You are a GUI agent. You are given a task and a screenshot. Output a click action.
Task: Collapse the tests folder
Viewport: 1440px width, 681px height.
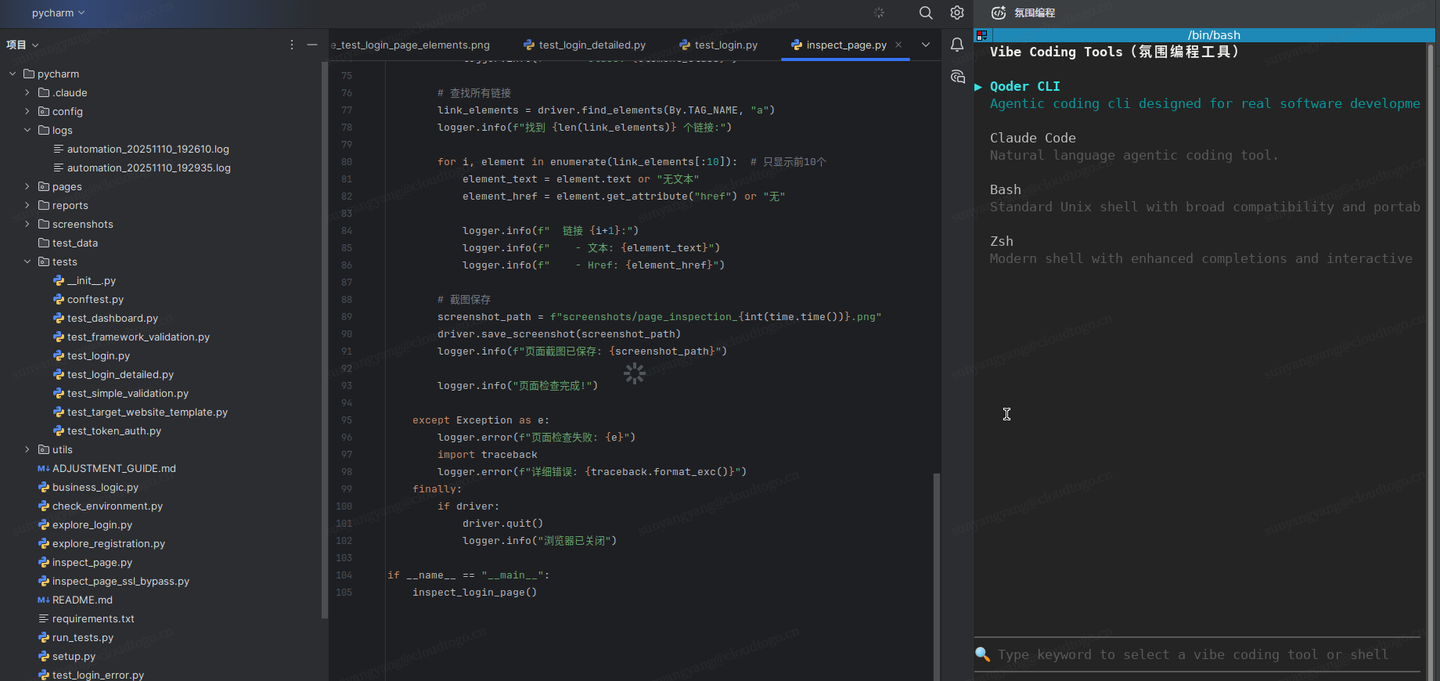pos(27,262)
